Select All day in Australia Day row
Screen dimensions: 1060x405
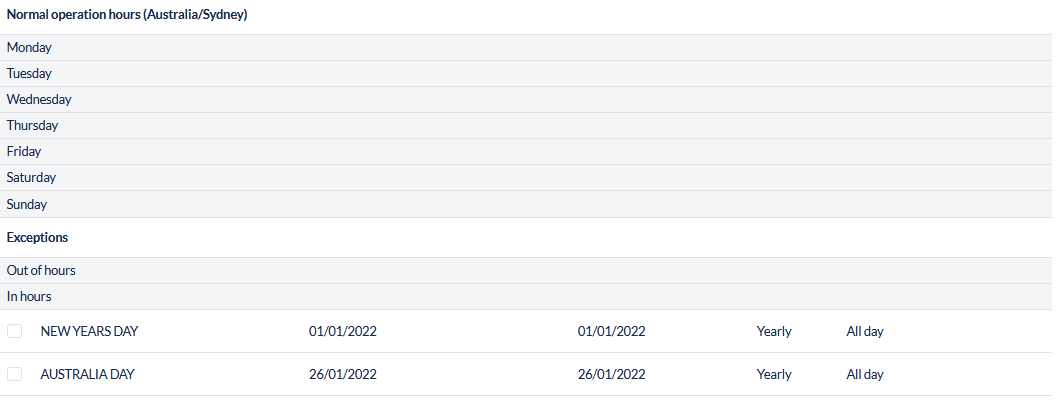tap(865, 374)
